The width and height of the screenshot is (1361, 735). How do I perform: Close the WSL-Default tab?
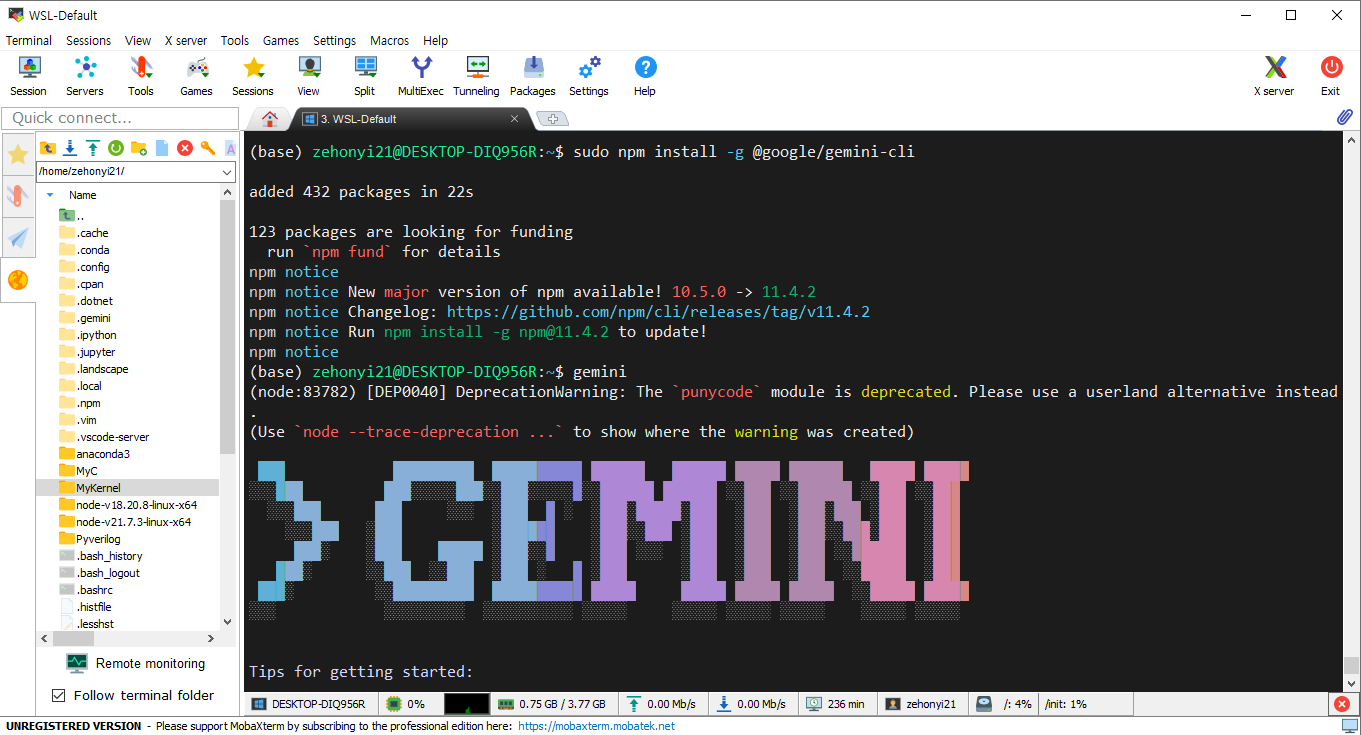[515, 119]
